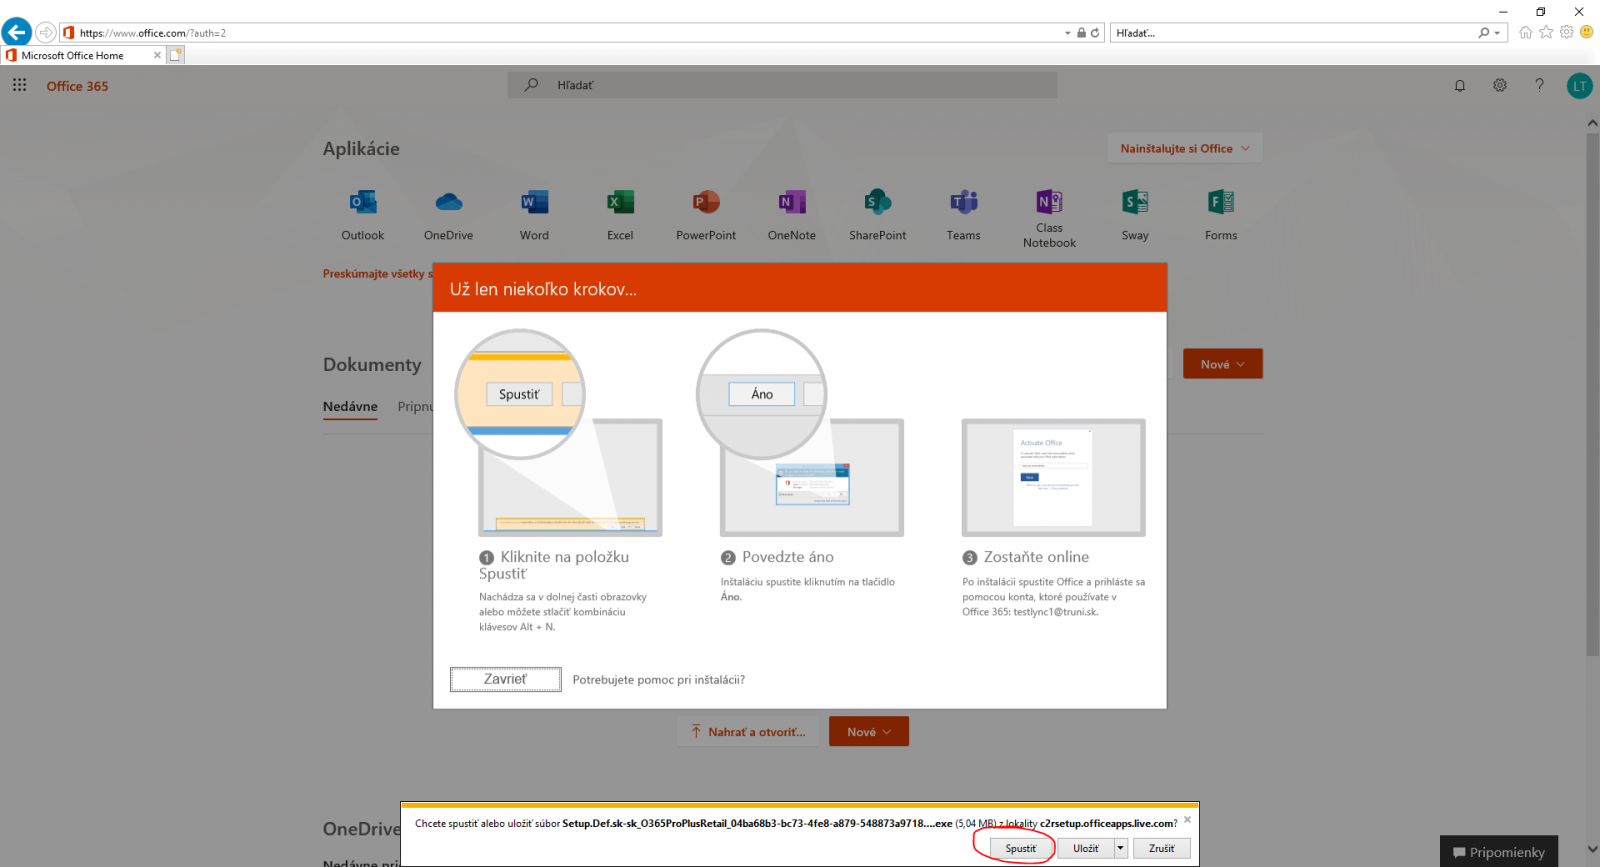
Task: Click Spustiť in the download bar
Action: click(1021, 848)
